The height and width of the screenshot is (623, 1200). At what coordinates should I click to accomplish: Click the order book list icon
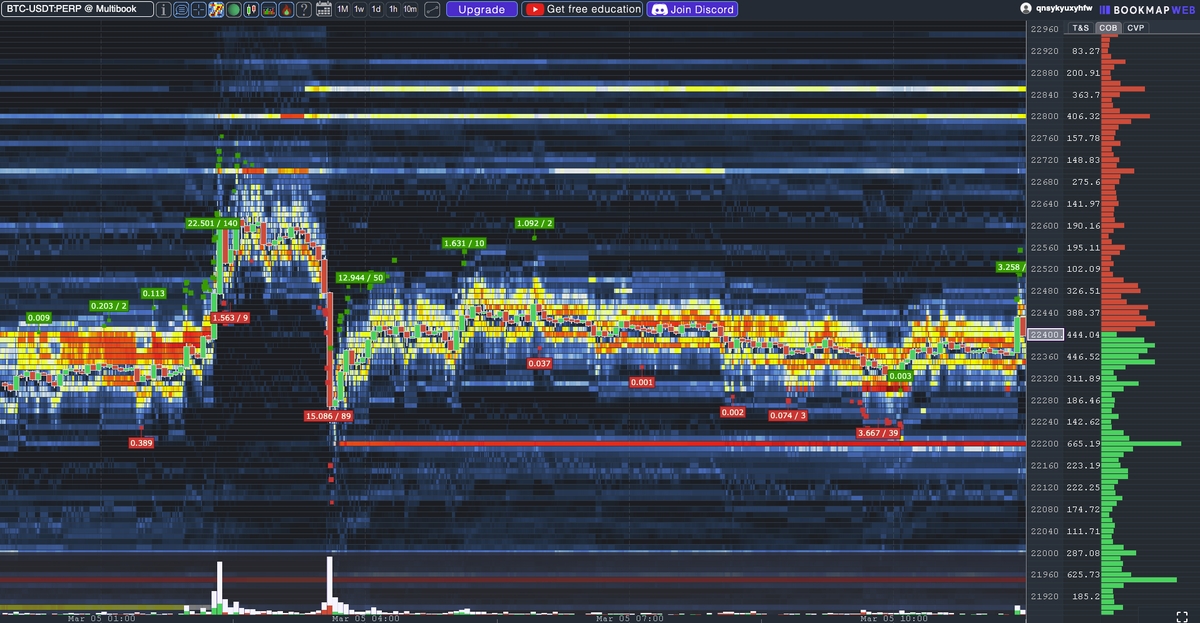tap(181, 9)
